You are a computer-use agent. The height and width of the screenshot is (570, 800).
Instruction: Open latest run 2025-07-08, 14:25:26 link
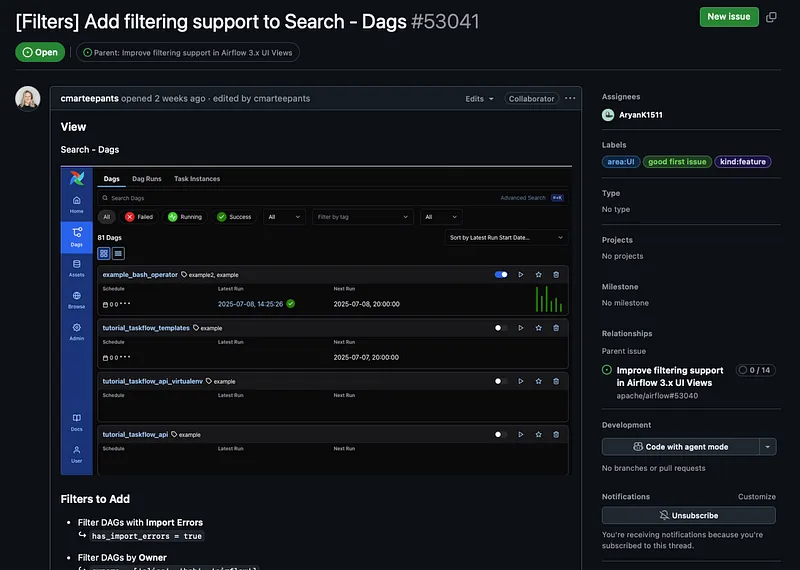pos(250,304)
